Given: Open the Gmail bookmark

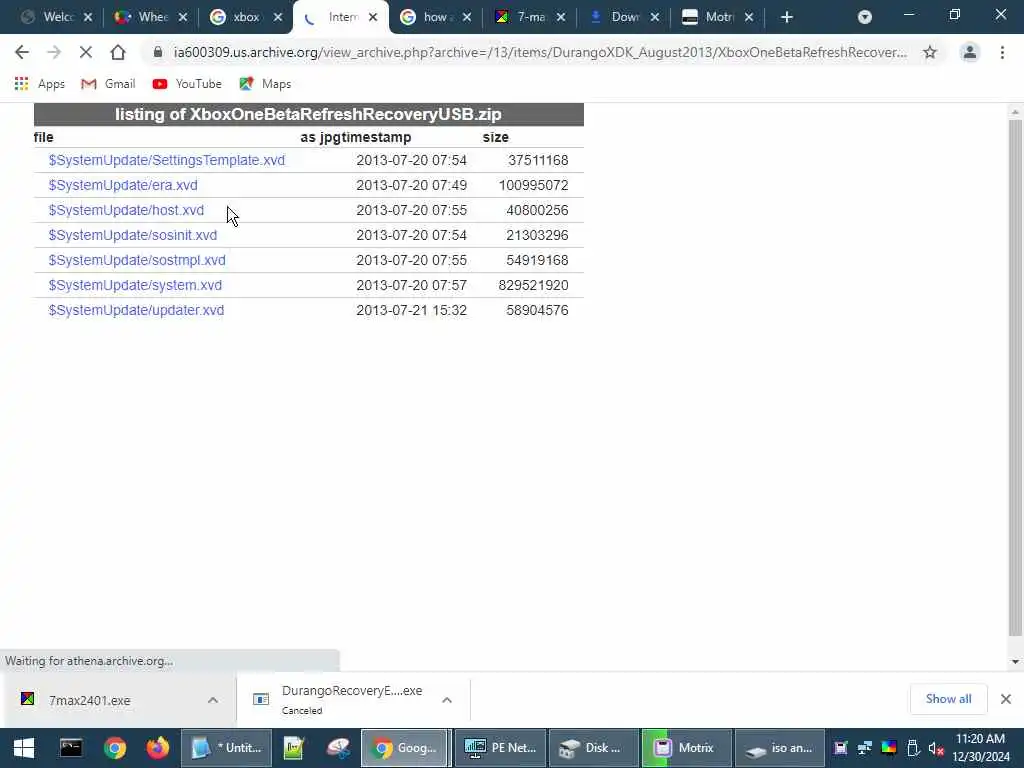Looking at the screenshot, I should 108,84.
